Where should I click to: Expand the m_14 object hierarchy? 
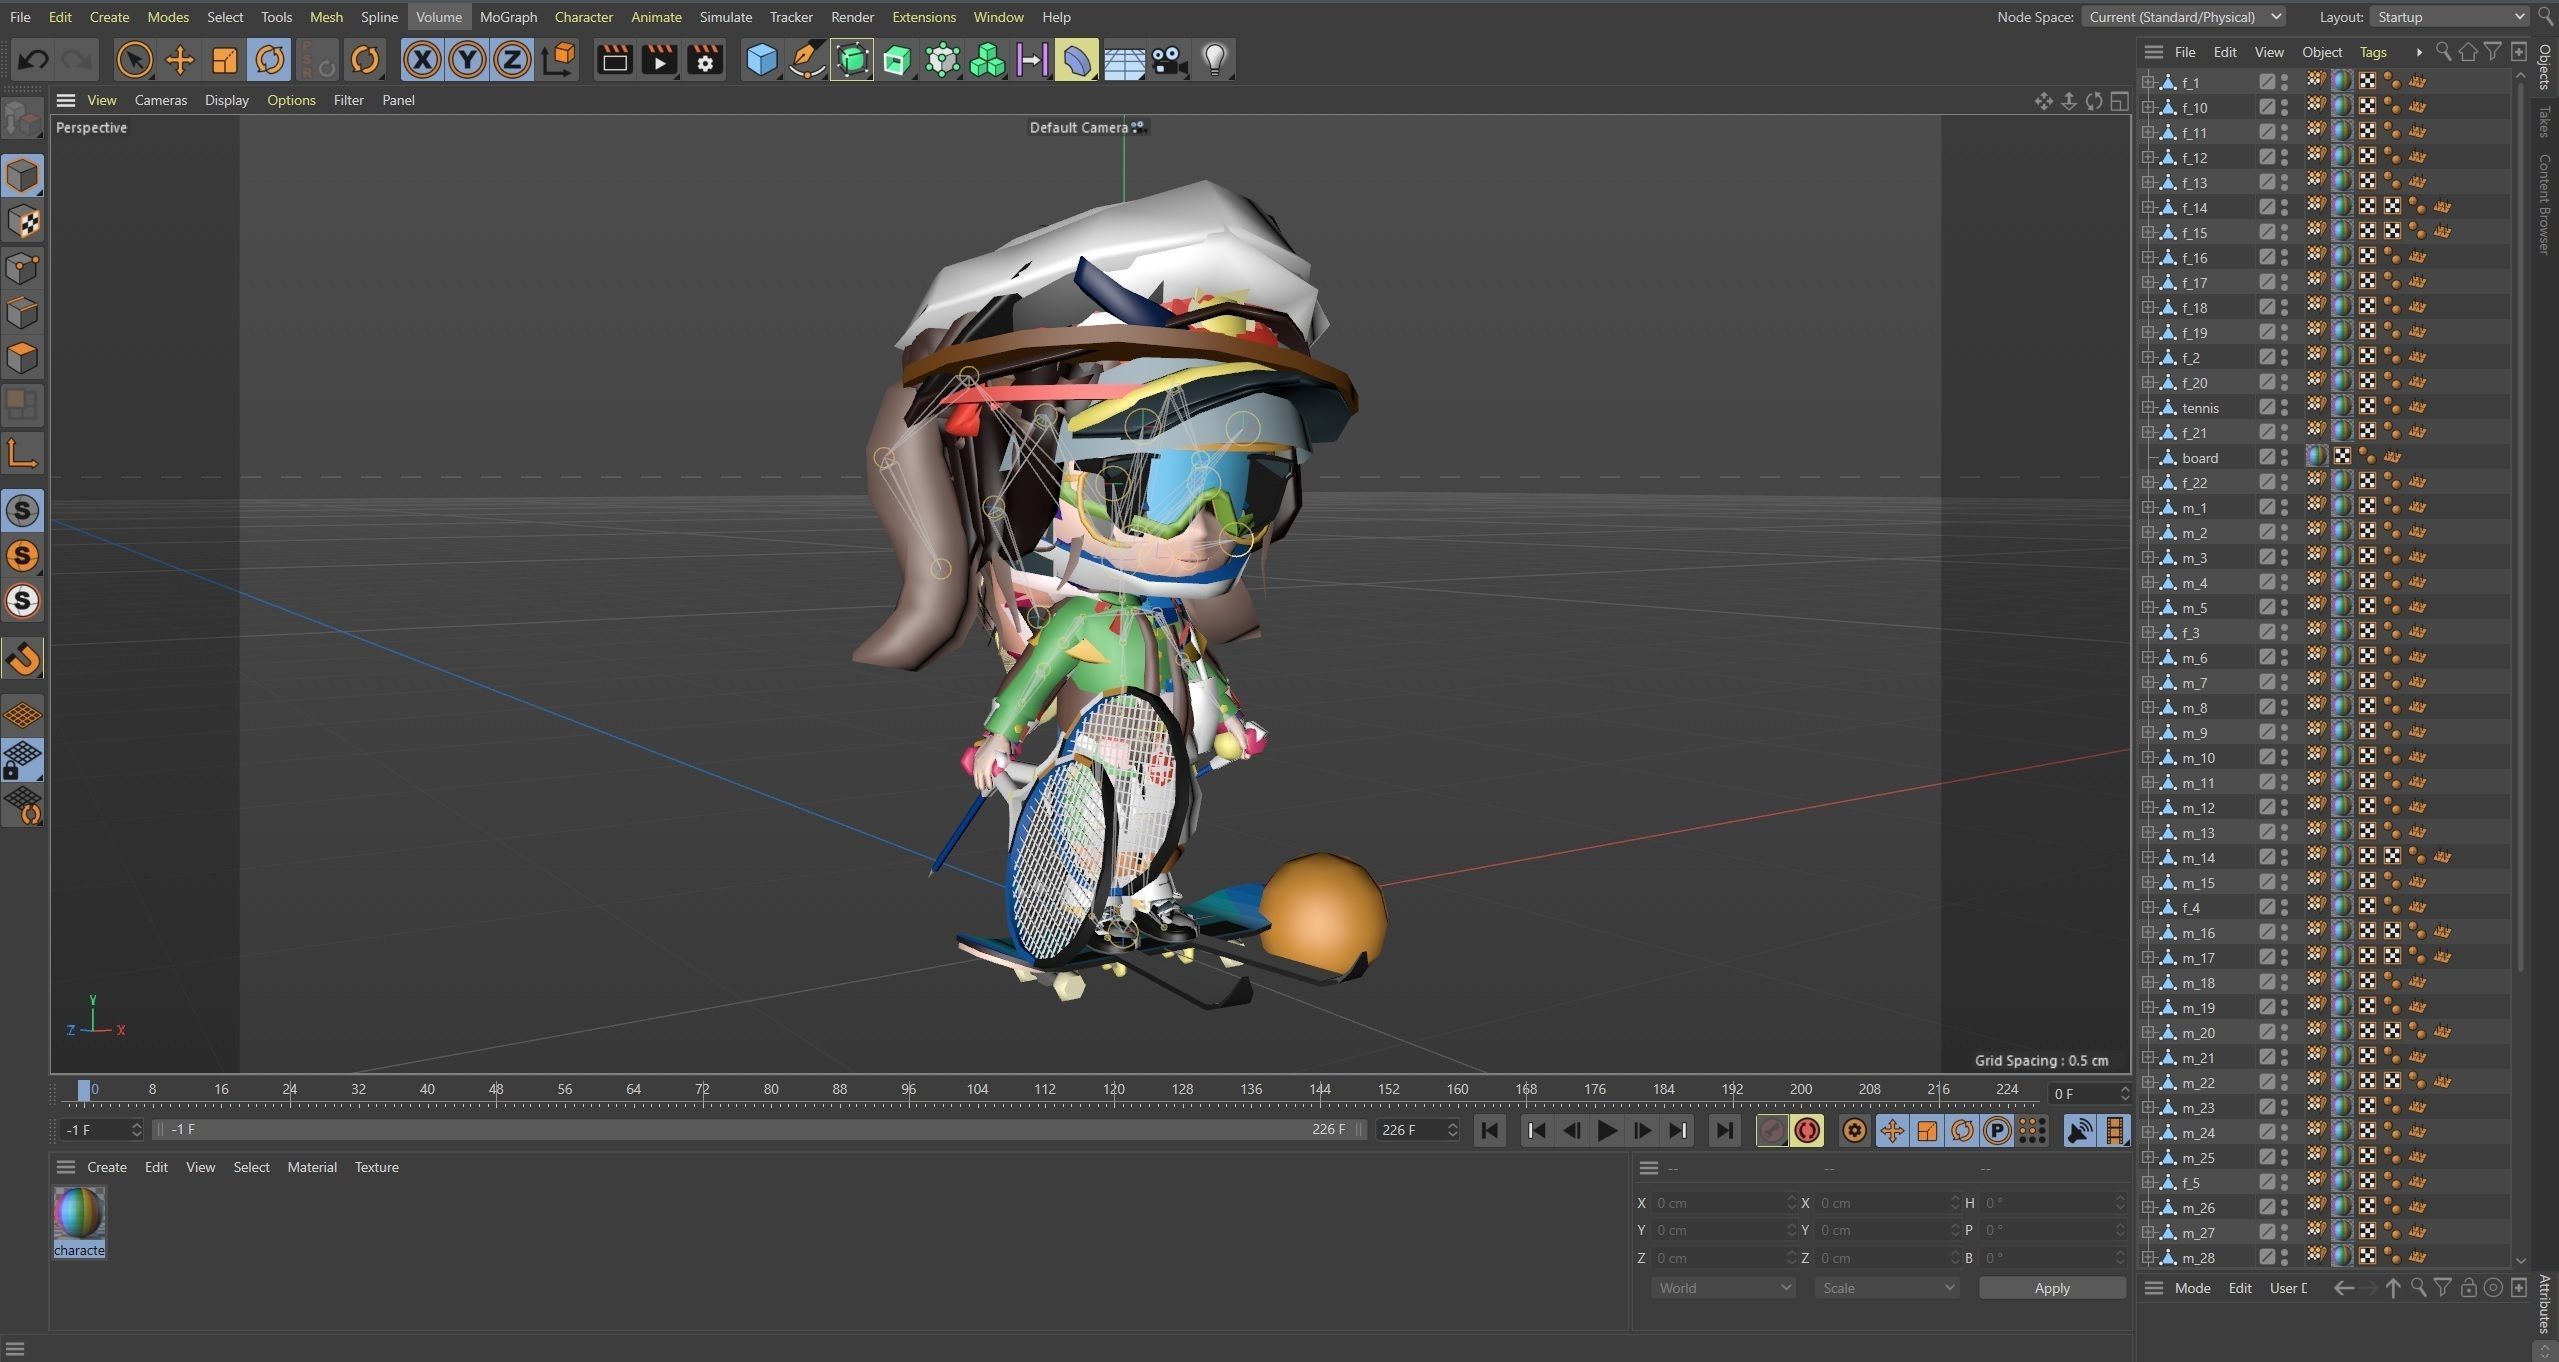coord(2147,857)
